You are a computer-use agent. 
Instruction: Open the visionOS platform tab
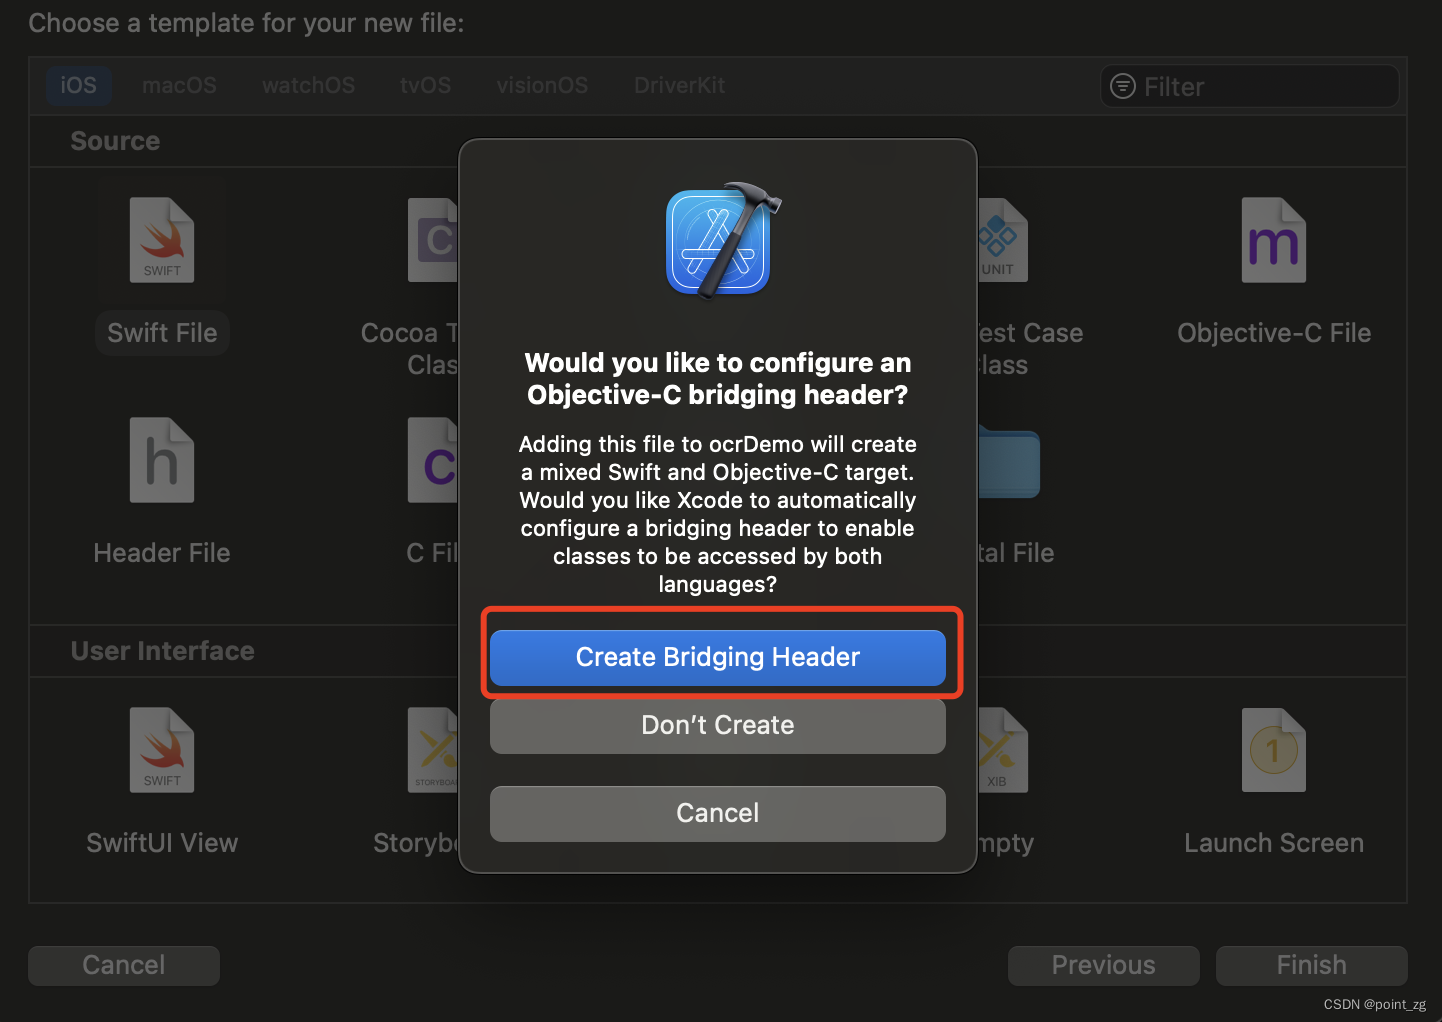542,85
